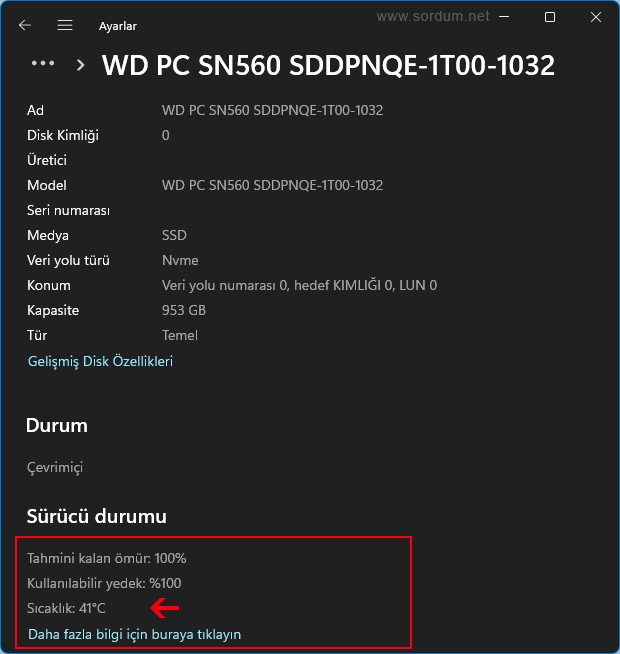Image resolution: width=620 pixels, height=654 pixels.
Task: Click the Disk Kimliği label
Action: [x=63, y=136]
